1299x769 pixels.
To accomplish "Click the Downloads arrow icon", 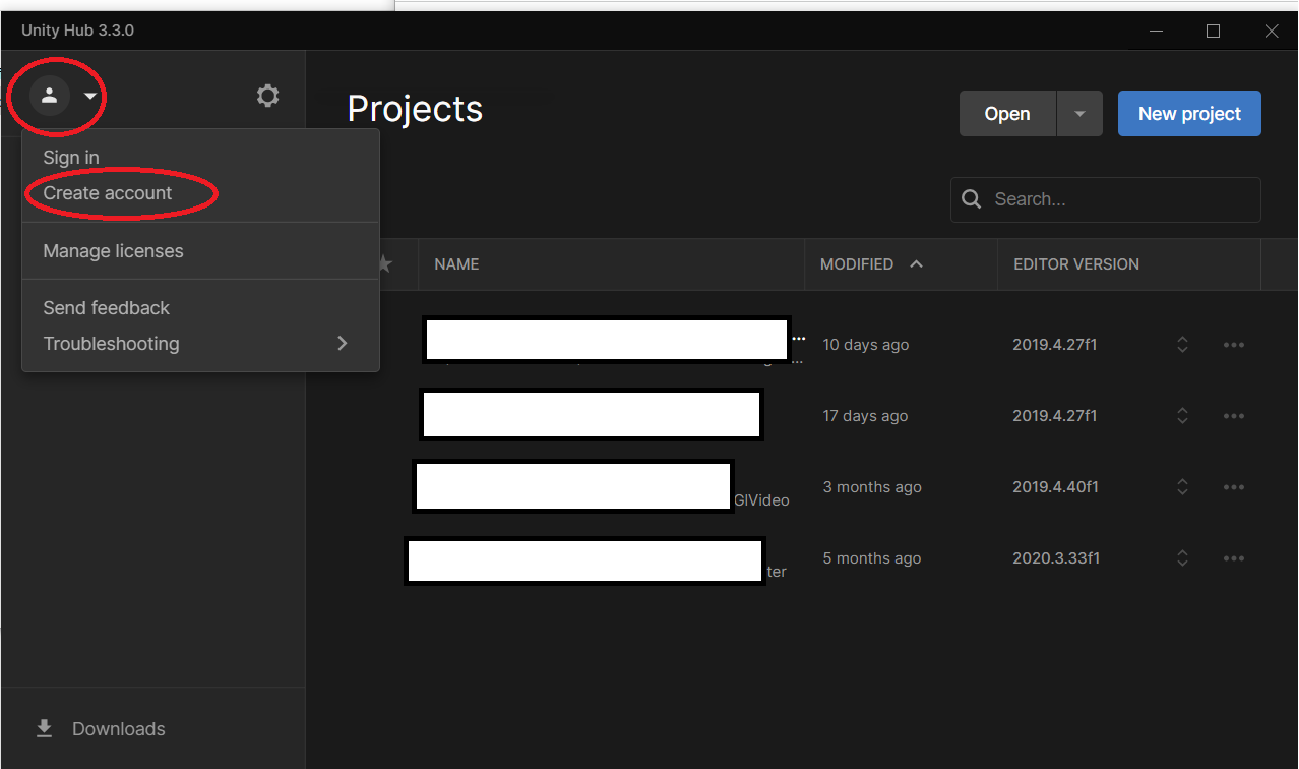I will pyautogui.click(x=44, y=728).
